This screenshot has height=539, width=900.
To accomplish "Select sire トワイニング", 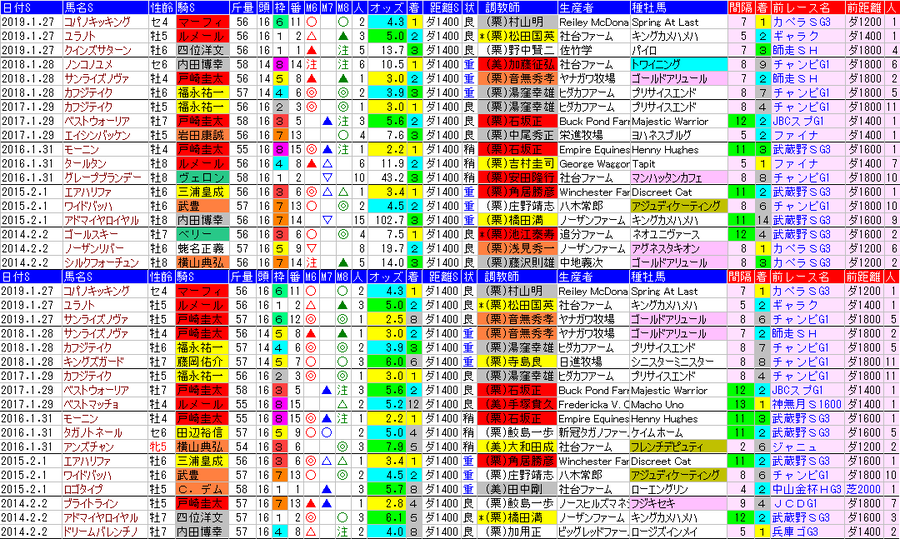I will coord(678,64).
